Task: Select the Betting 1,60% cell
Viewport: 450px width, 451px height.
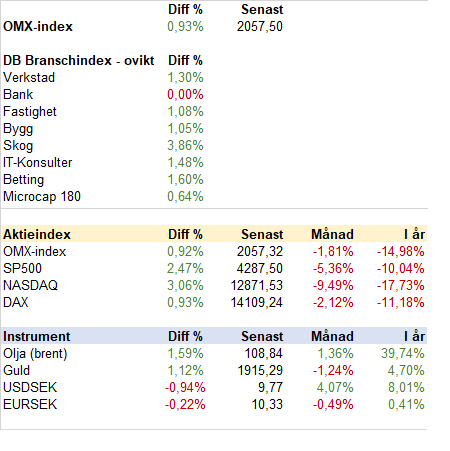Action: pyautogui.click(x=185, y=180)
